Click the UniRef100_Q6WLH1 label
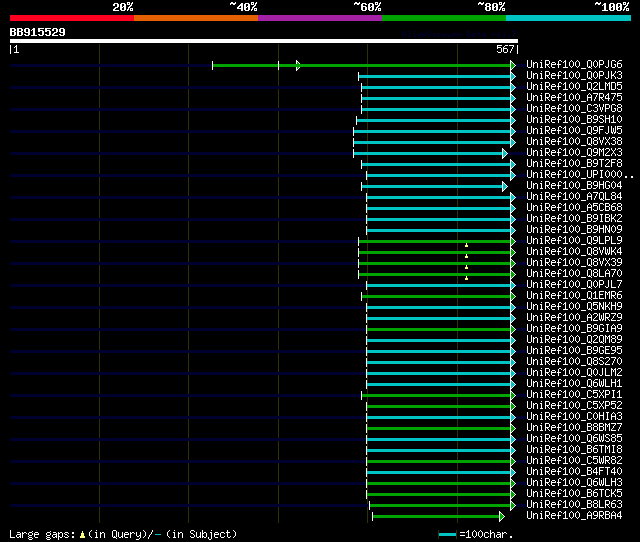The image size is (640, 542). click(574, 384)
